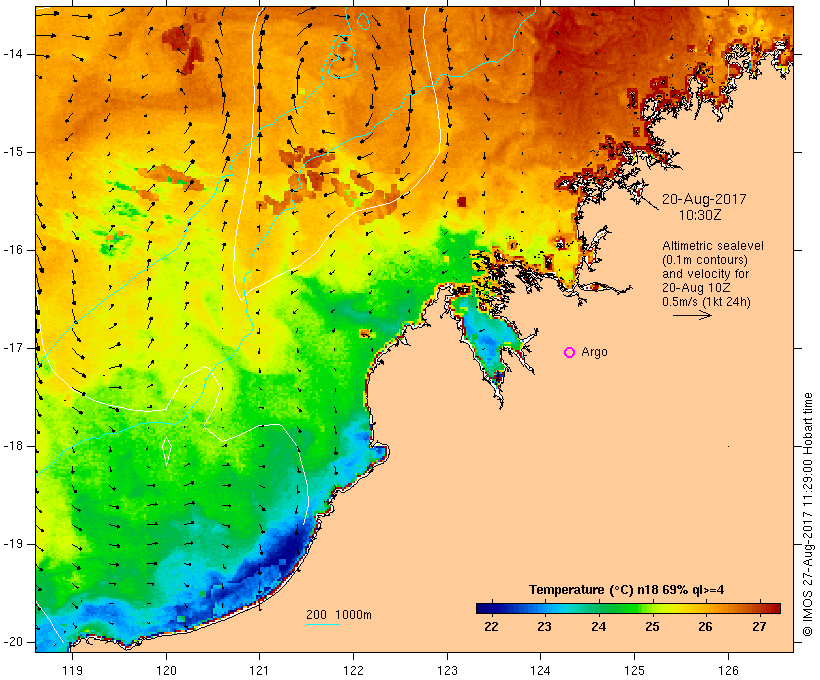
Task: Click longitude axis label '126'
Action: coord(728,670)
